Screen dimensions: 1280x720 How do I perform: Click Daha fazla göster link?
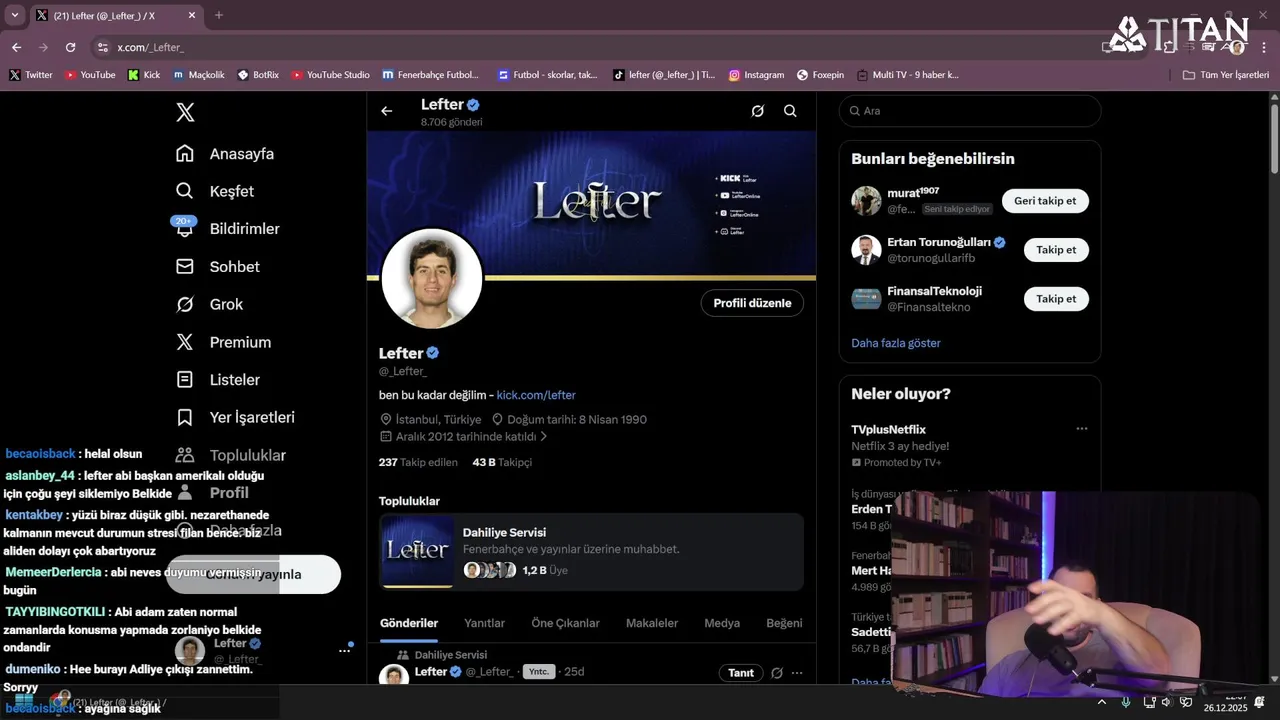point(896,343)
